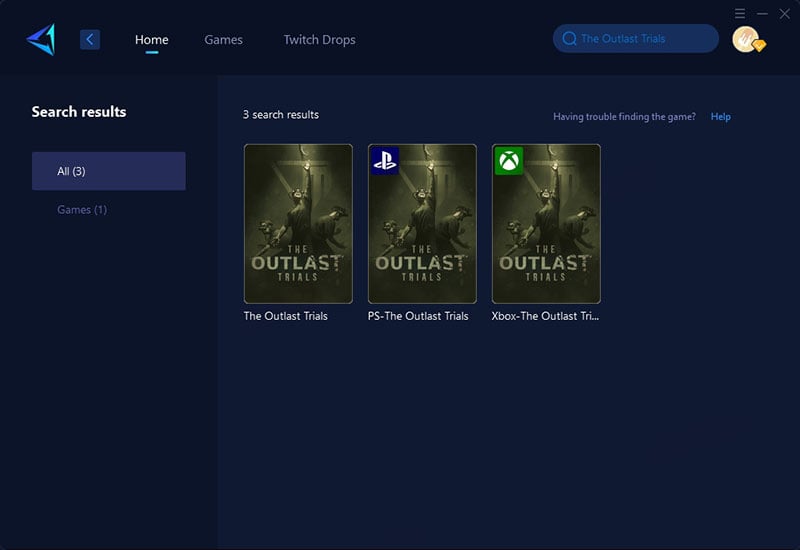Click the Having trouble finding the game text
The height and width of the screenshot is (550, 800).
(x=624, y=116)
